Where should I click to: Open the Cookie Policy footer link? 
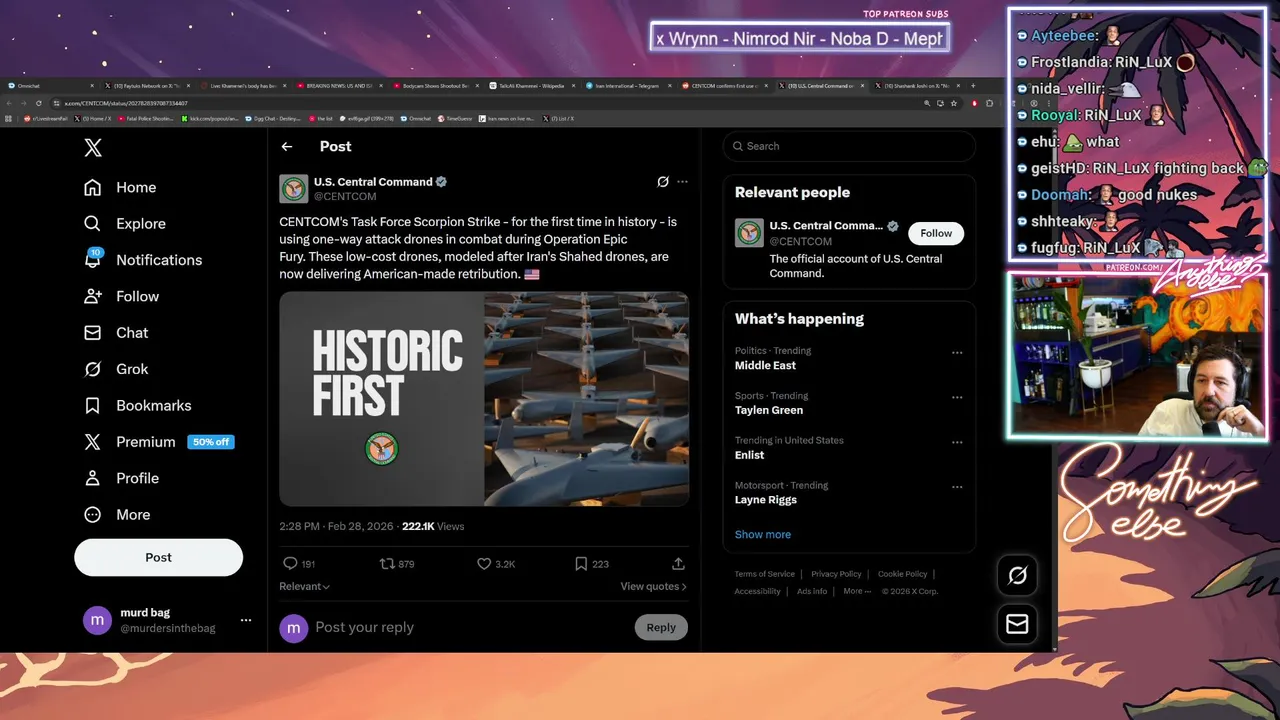pyautogui.click(x=903, y=574)
